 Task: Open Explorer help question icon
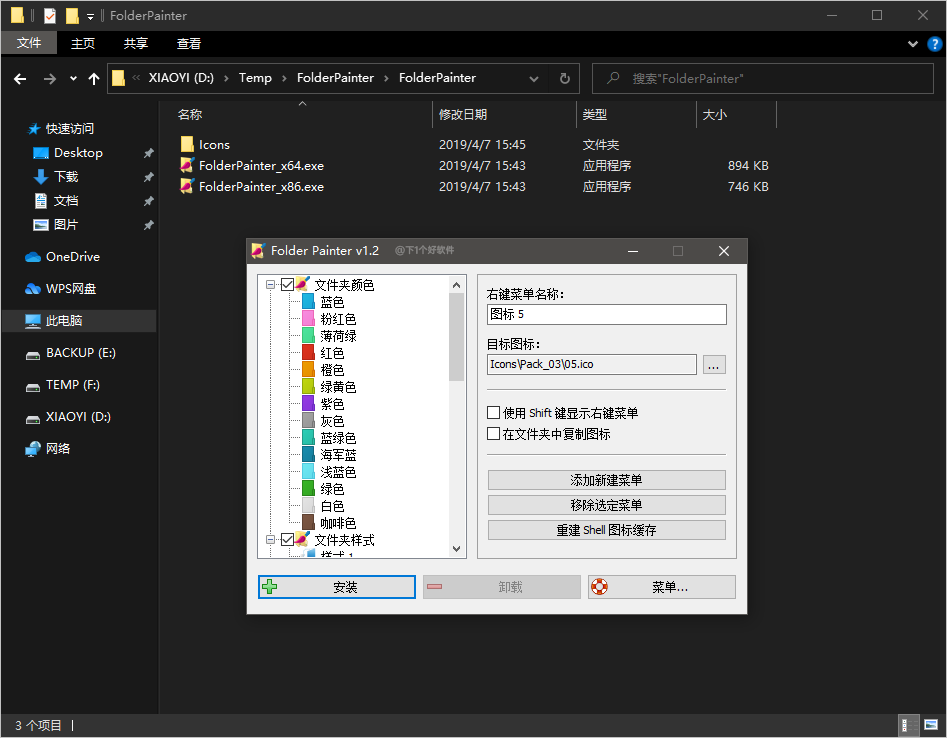pos(934,43)
